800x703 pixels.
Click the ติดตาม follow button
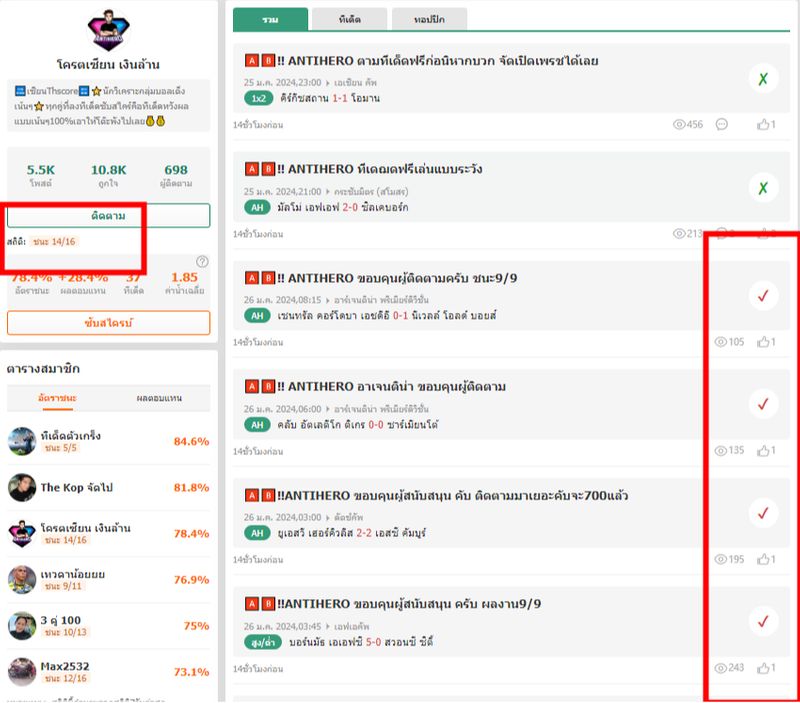(108, 215)
